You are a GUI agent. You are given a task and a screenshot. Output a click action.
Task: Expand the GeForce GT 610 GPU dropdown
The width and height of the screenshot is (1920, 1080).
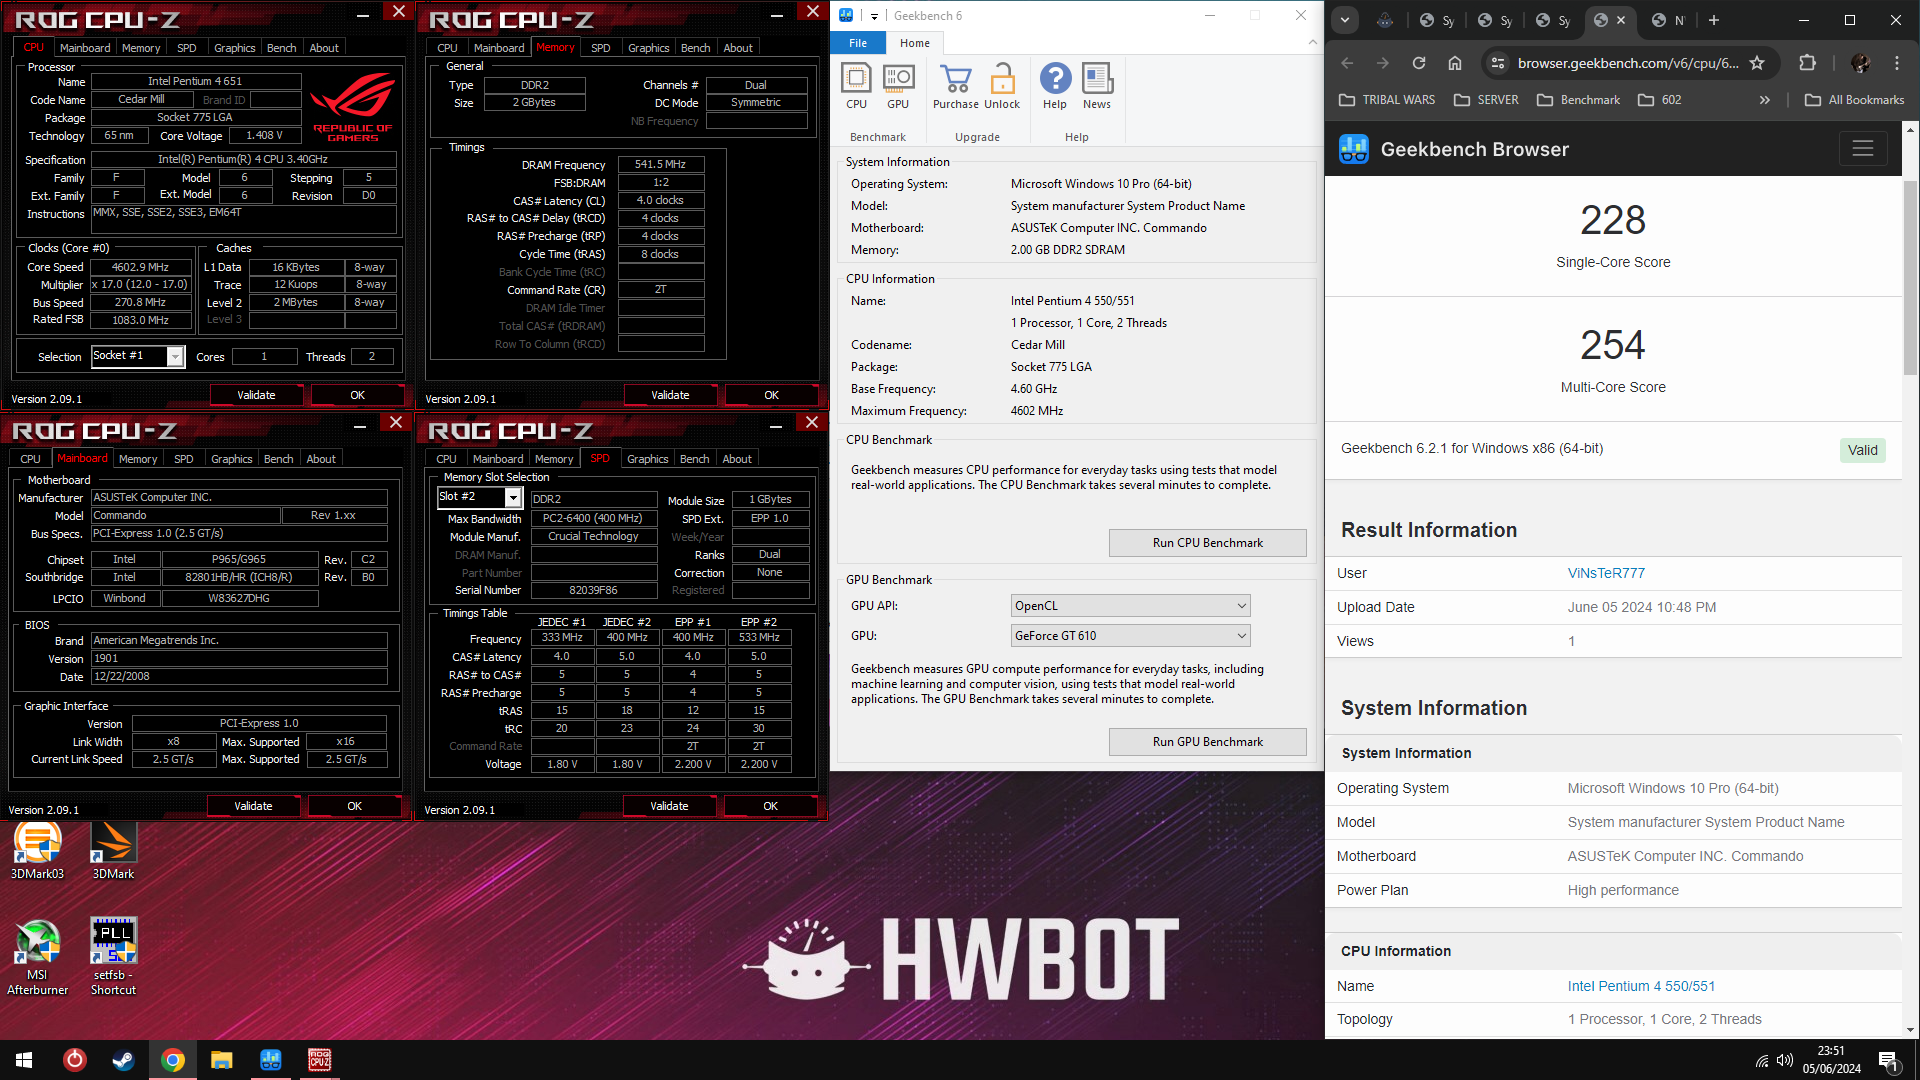tap(1131, 636)
